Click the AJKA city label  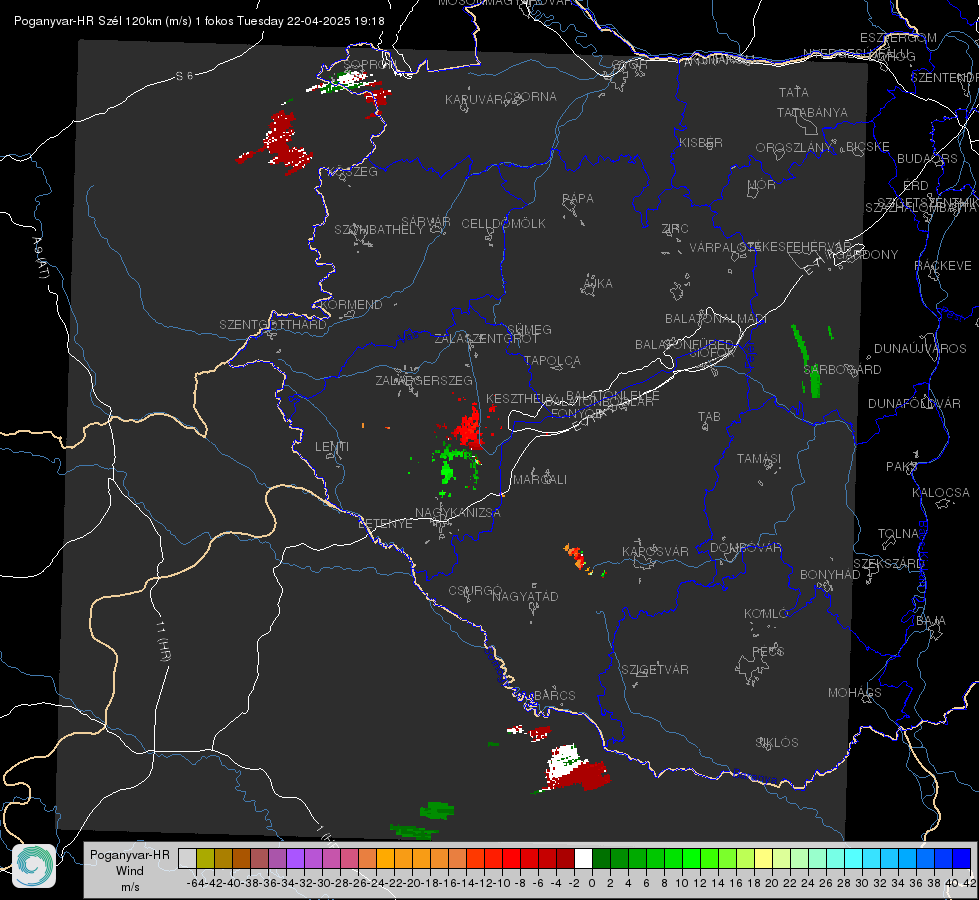pos(598,283)
